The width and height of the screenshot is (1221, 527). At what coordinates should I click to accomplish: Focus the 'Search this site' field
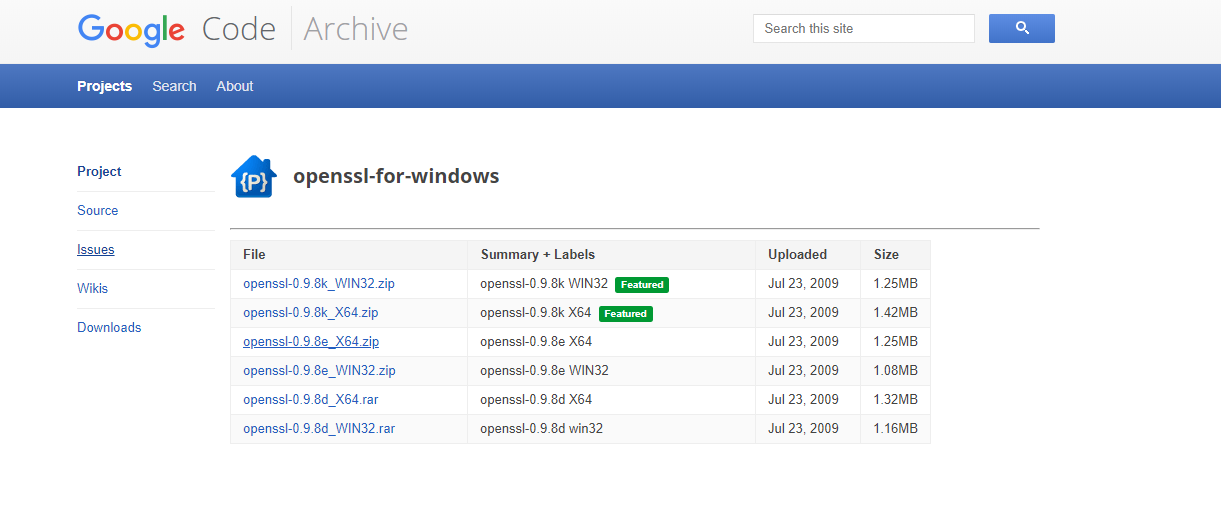[864, 28]
